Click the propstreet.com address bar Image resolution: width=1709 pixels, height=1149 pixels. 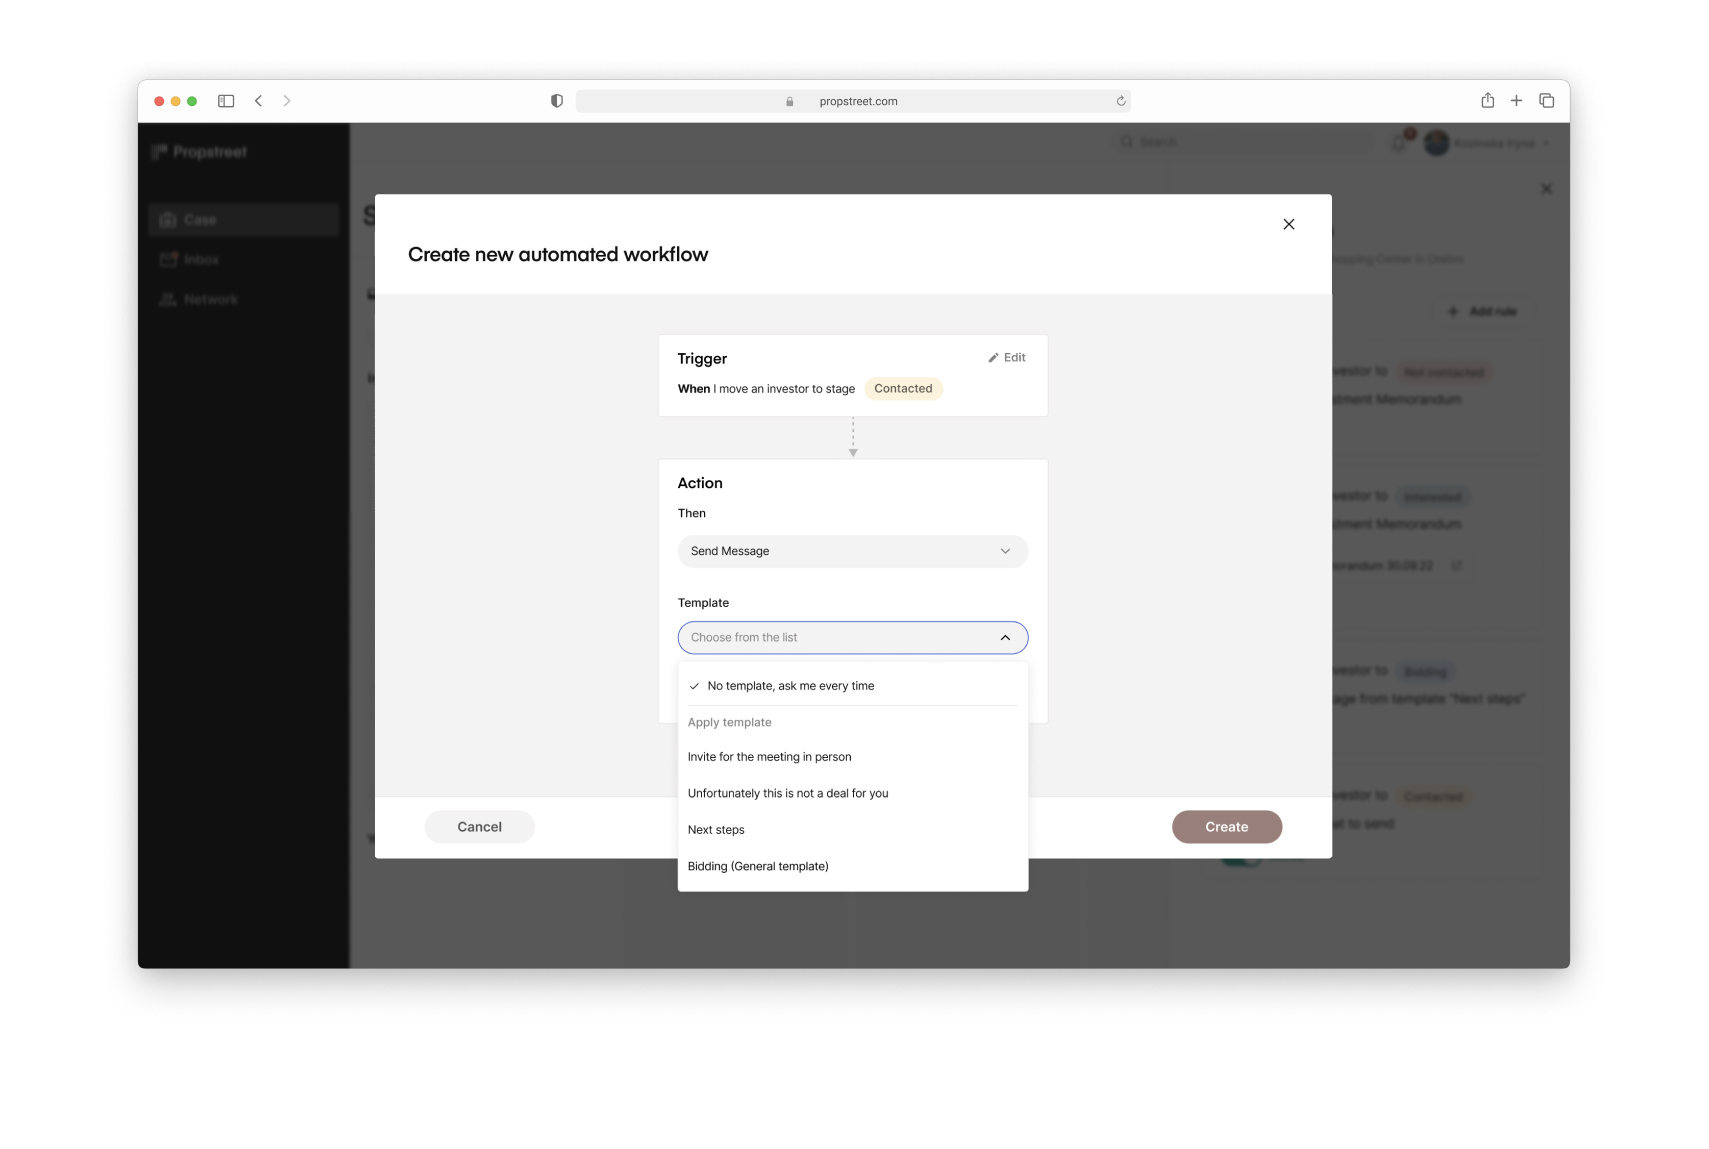[x=853, y=101]
